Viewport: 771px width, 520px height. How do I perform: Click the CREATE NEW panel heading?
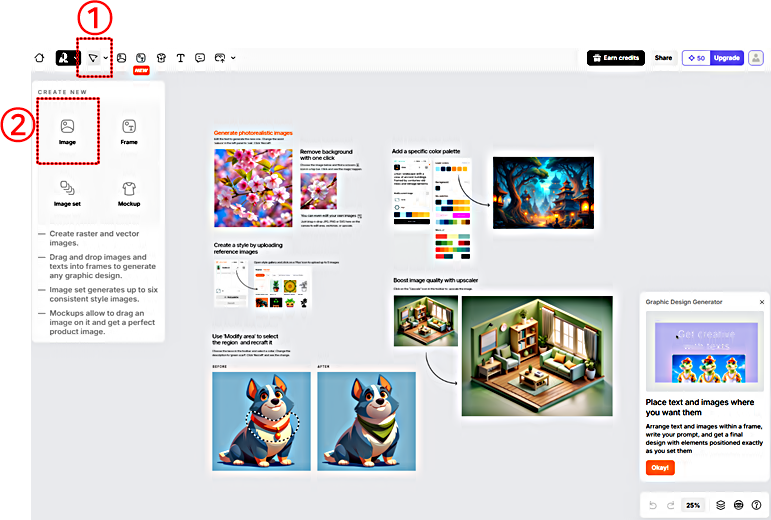pyautogui.click(x=62, y=92)
